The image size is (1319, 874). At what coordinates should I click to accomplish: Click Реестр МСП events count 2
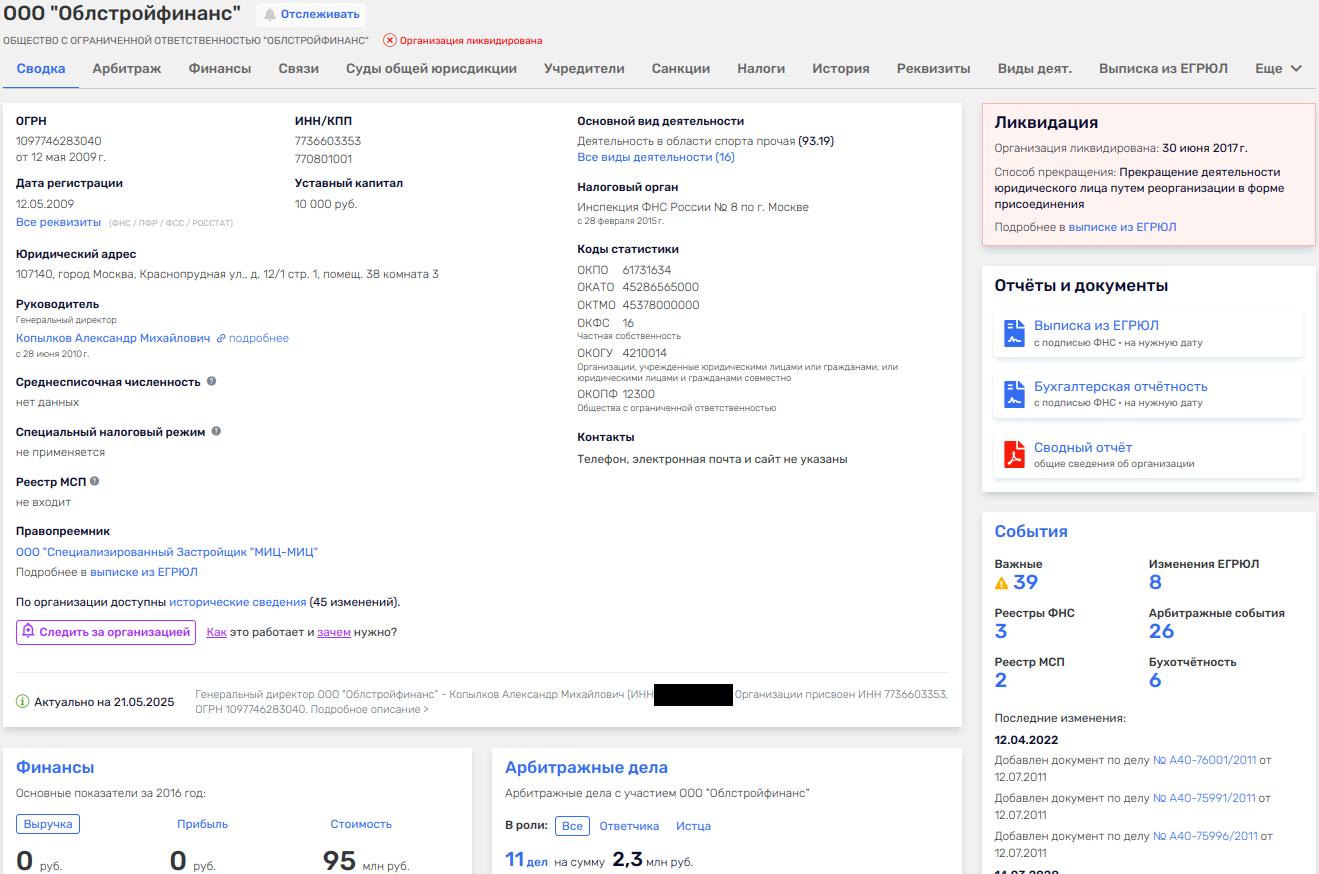coord(1001,680)
